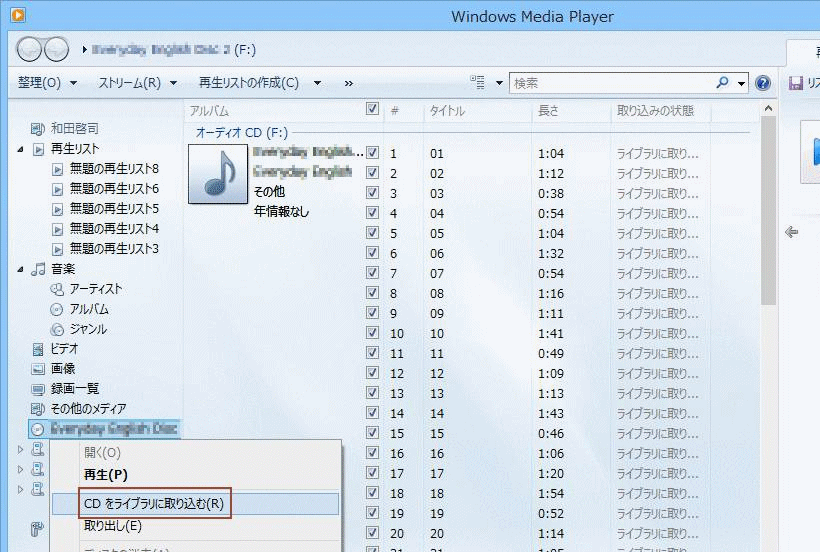Viewport: 820px width, 552px height.
Task: Click the 画像 pictures icon
Action: [38, 369]
